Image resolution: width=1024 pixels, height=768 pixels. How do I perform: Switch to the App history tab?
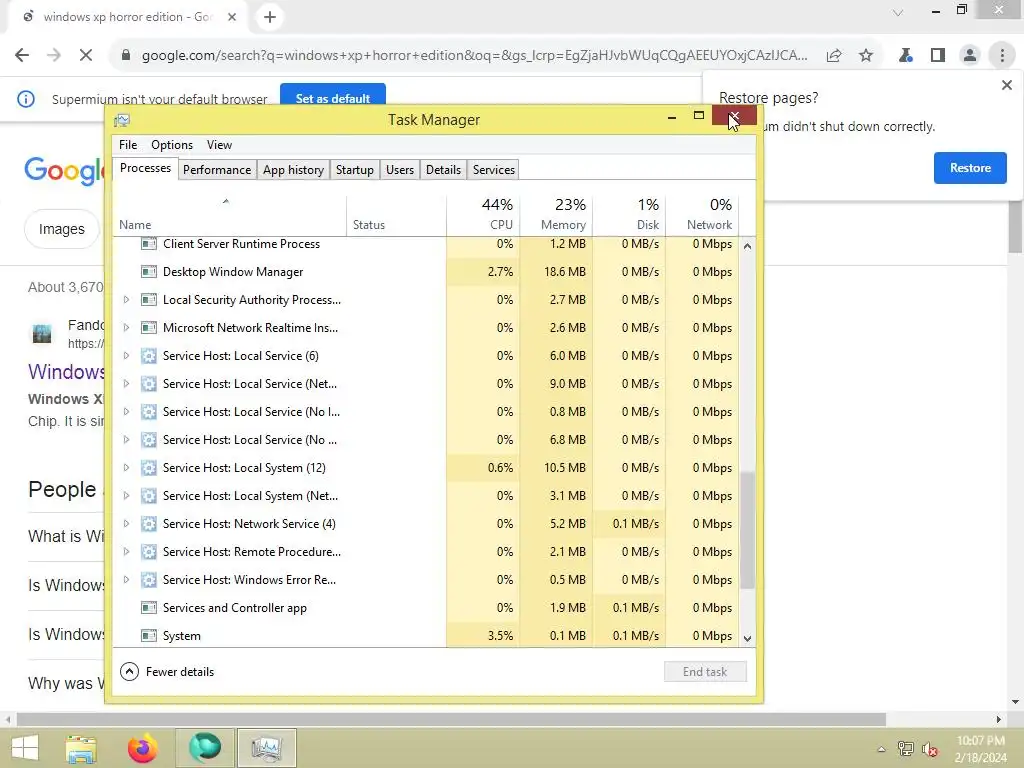click(x=293, y=170)
